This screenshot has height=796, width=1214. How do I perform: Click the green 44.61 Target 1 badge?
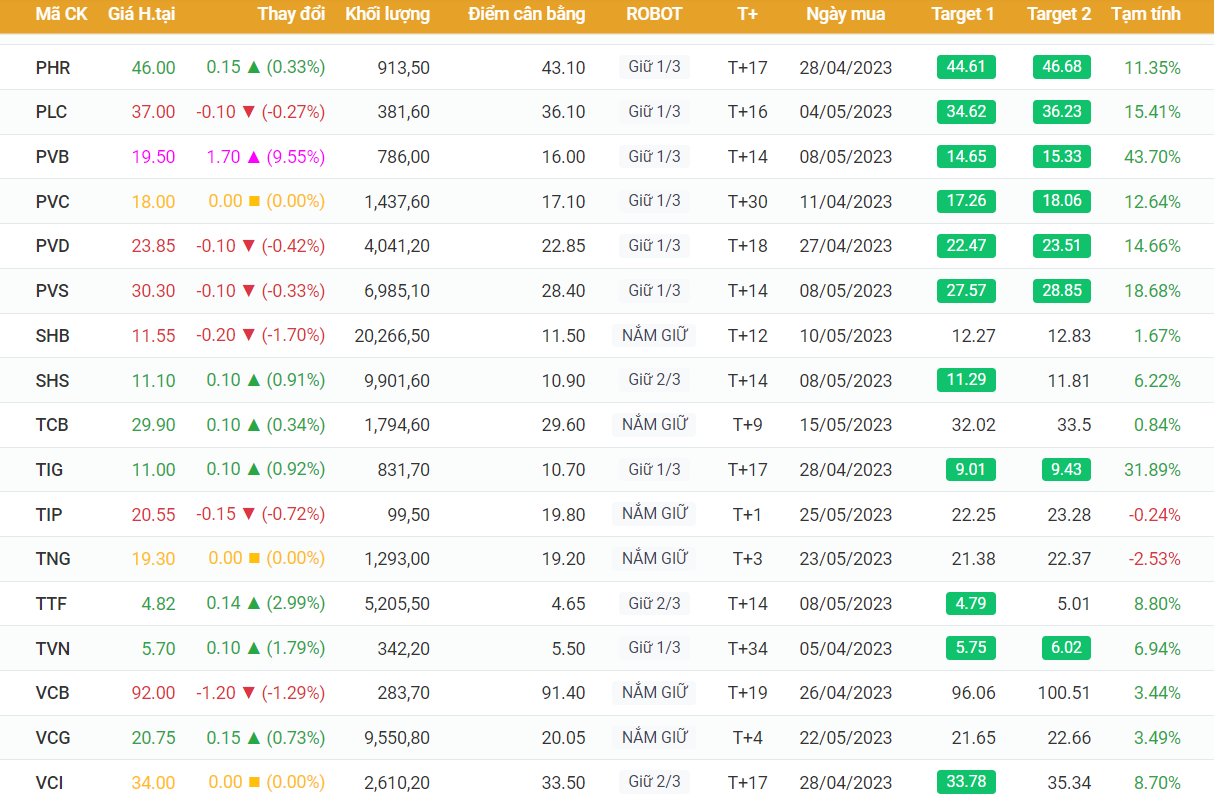tap(966, 67)
